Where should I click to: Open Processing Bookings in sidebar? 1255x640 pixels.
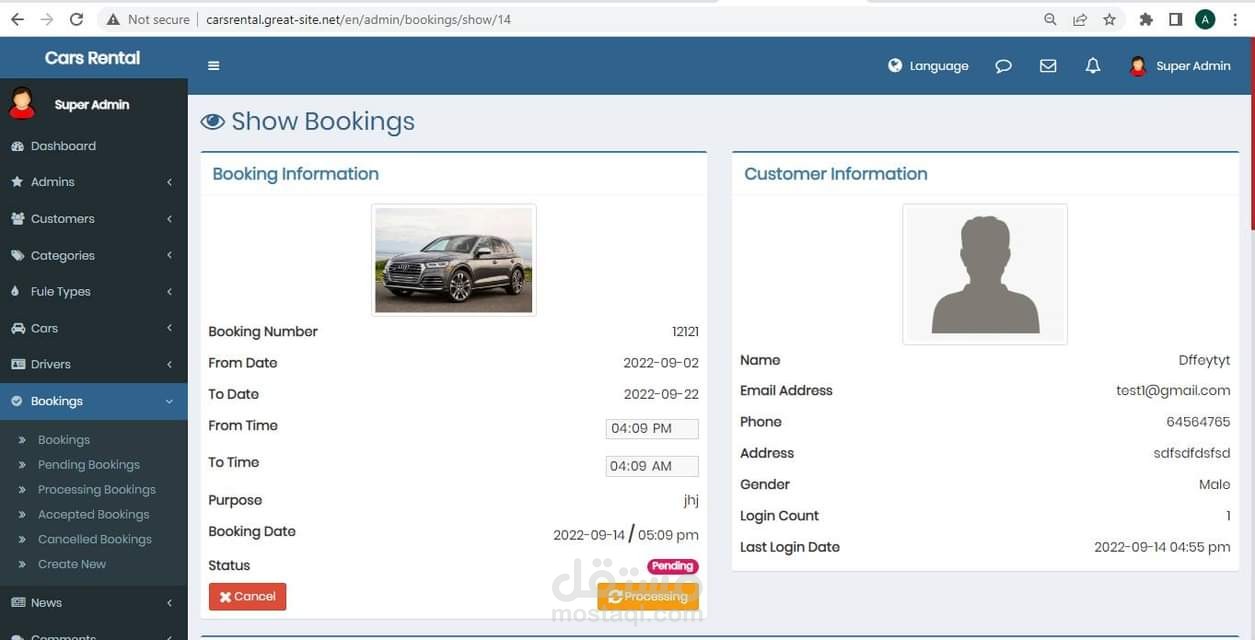[x=97, y=490]
